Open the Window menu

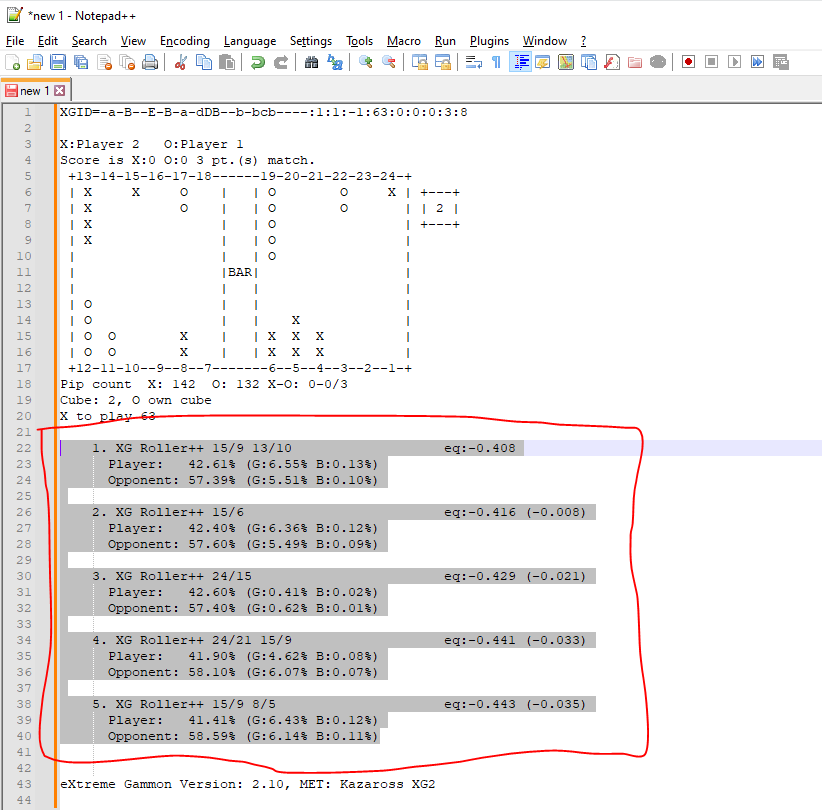tap(545, 41)
